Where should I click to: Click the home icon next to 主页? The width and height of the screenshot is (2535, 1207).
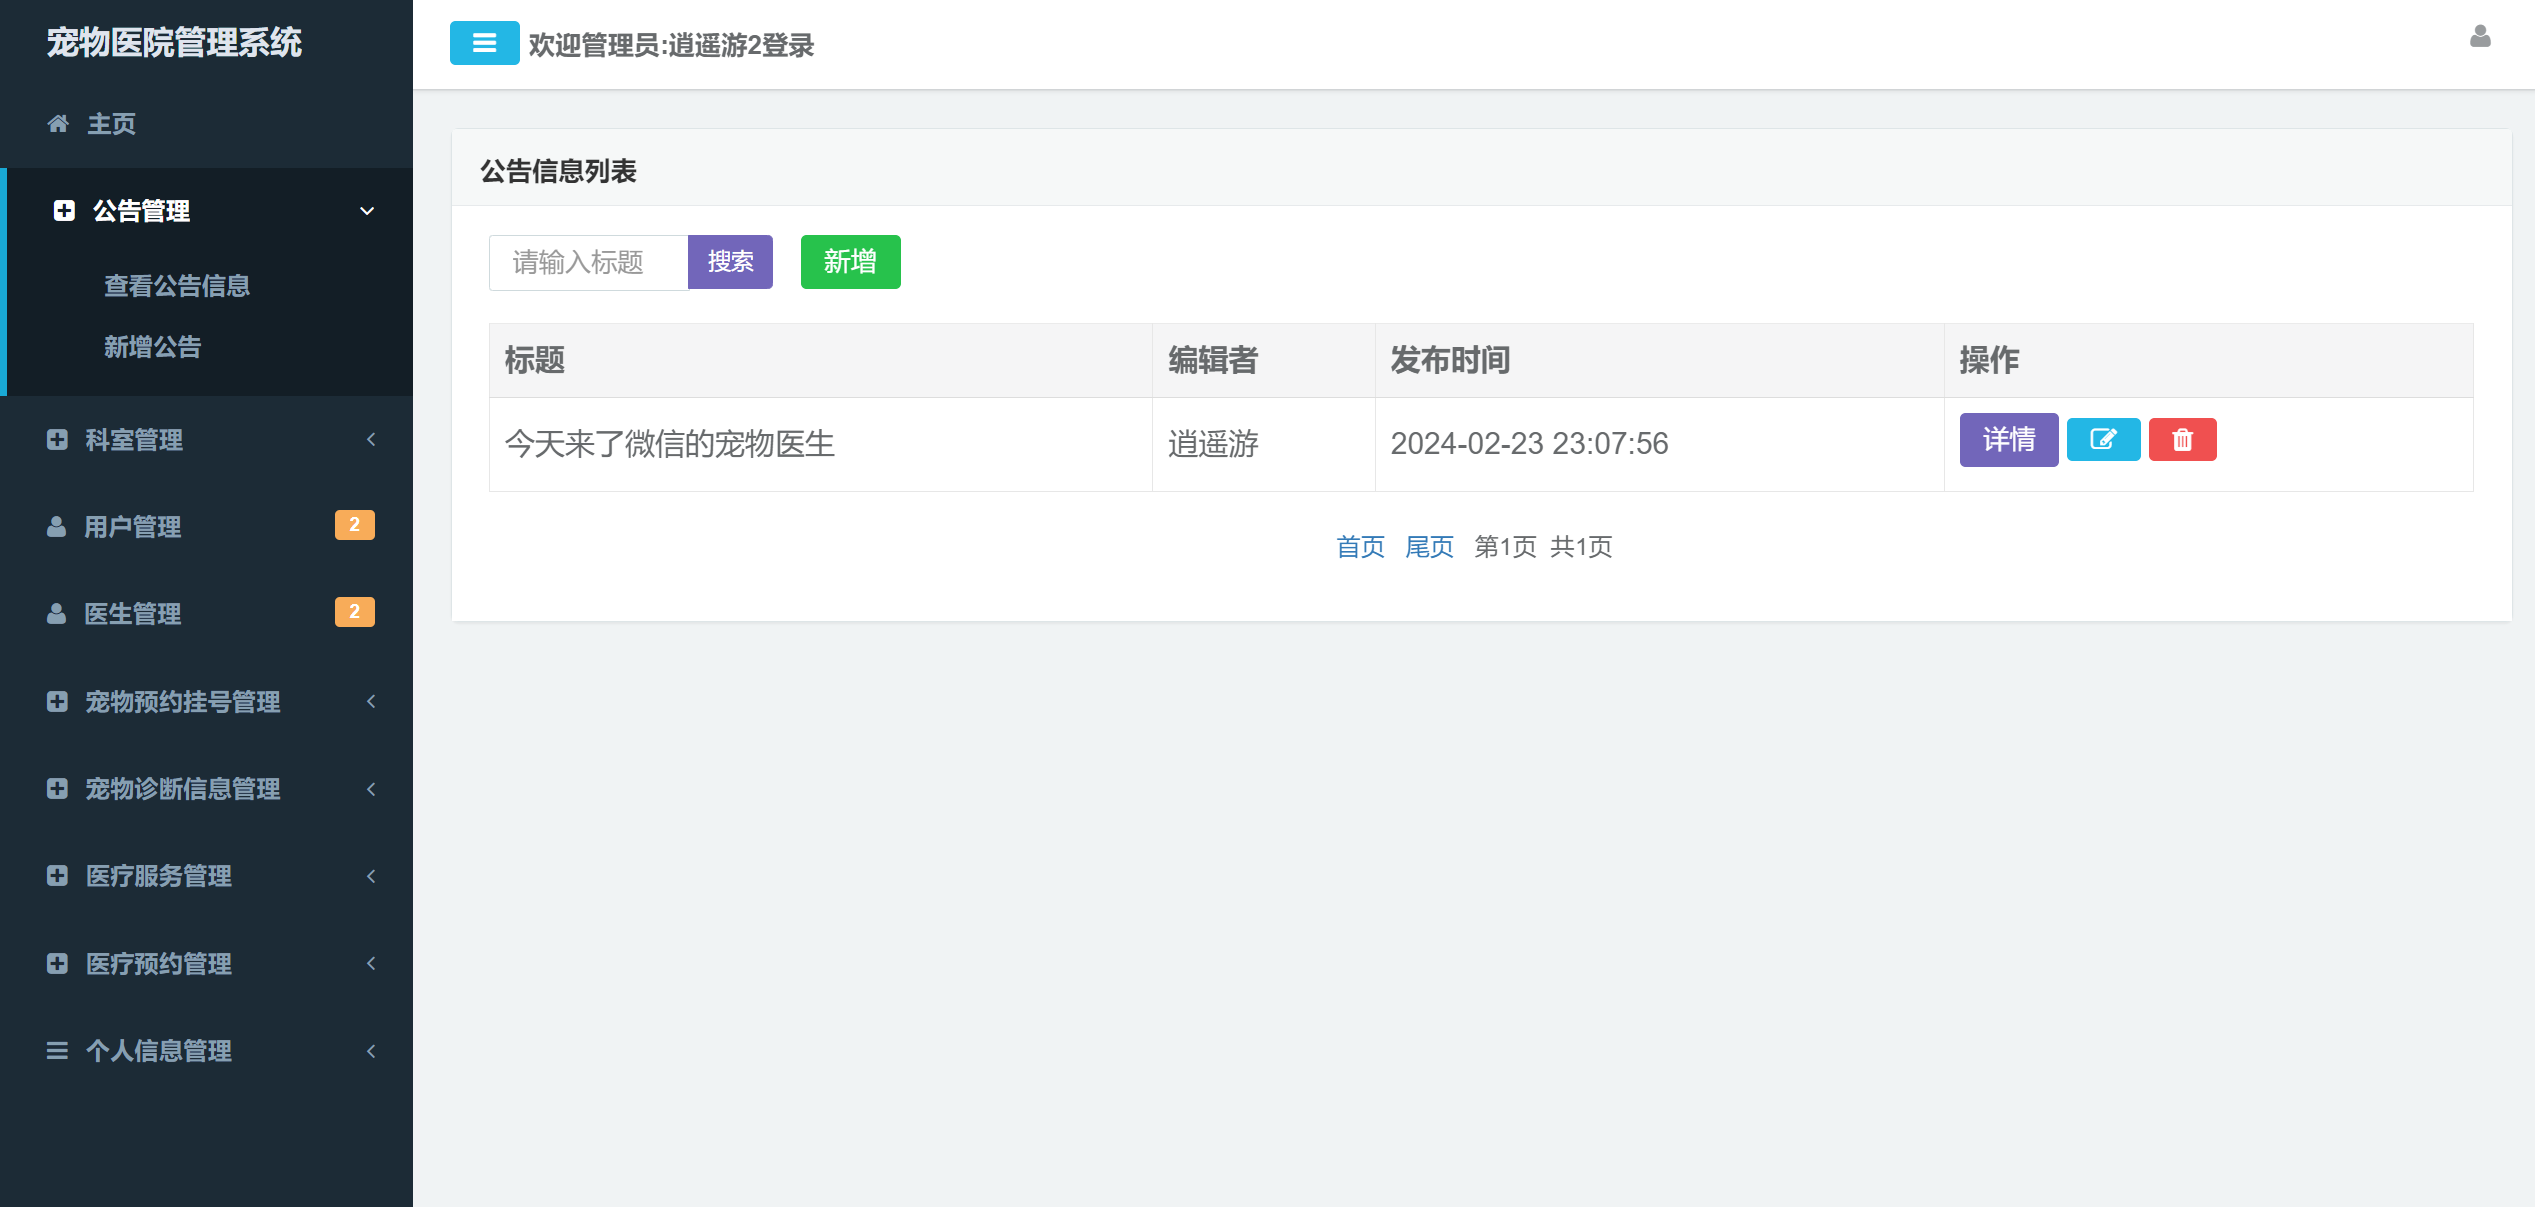(58, 124)
